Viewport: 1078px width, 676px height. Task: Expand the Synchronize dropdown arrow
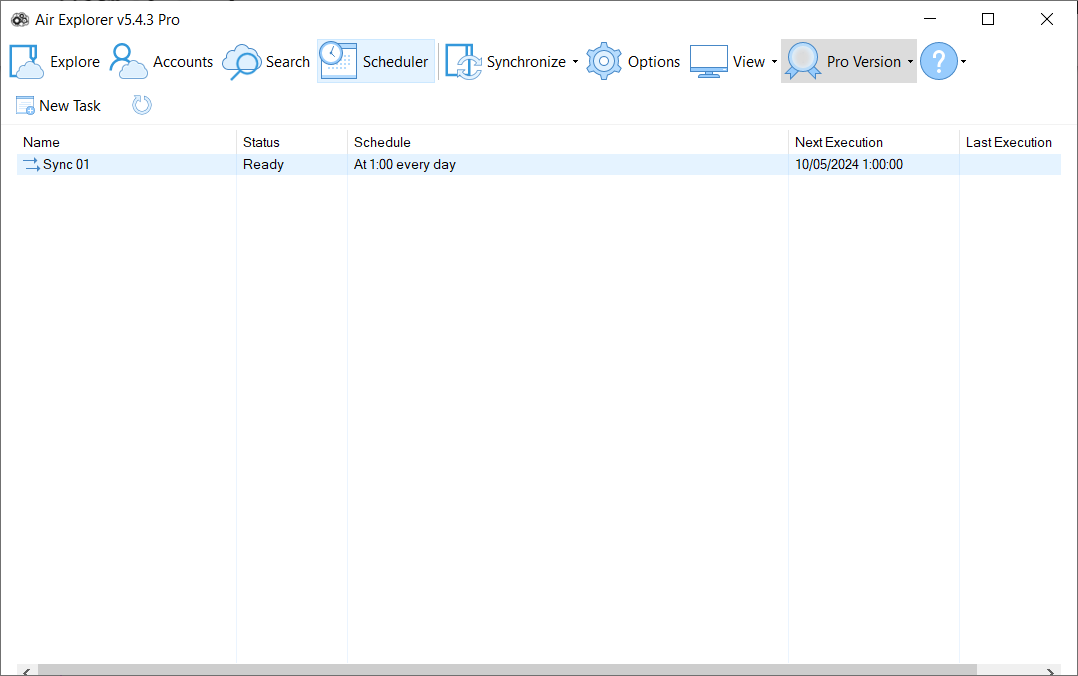click(x=575, y=62)
